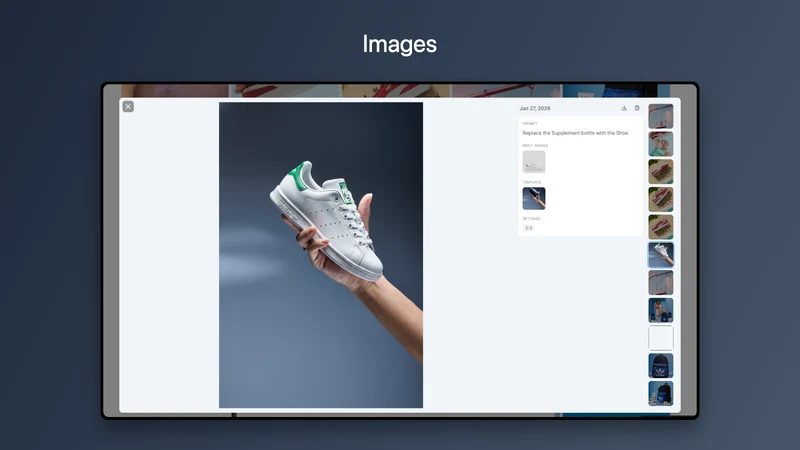Viewport: 800px width, 450px height.
Task: Select the blank white thumbnail in sidebar
Action: (x=661, y=338)
